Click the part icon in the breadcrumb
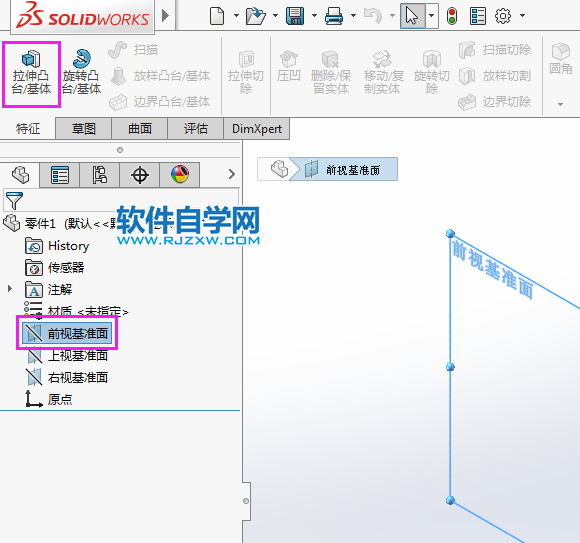 [279, 169]
